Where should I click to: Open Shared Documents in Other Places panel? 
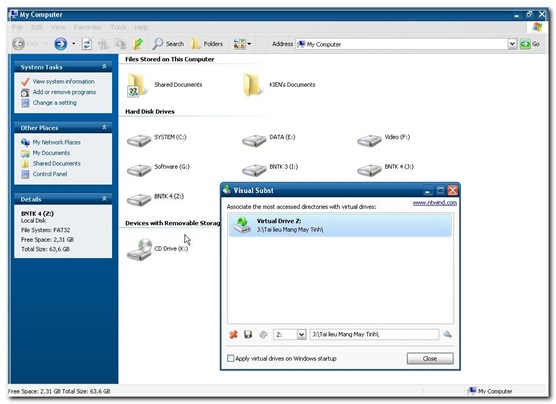(x=56, y=164)
